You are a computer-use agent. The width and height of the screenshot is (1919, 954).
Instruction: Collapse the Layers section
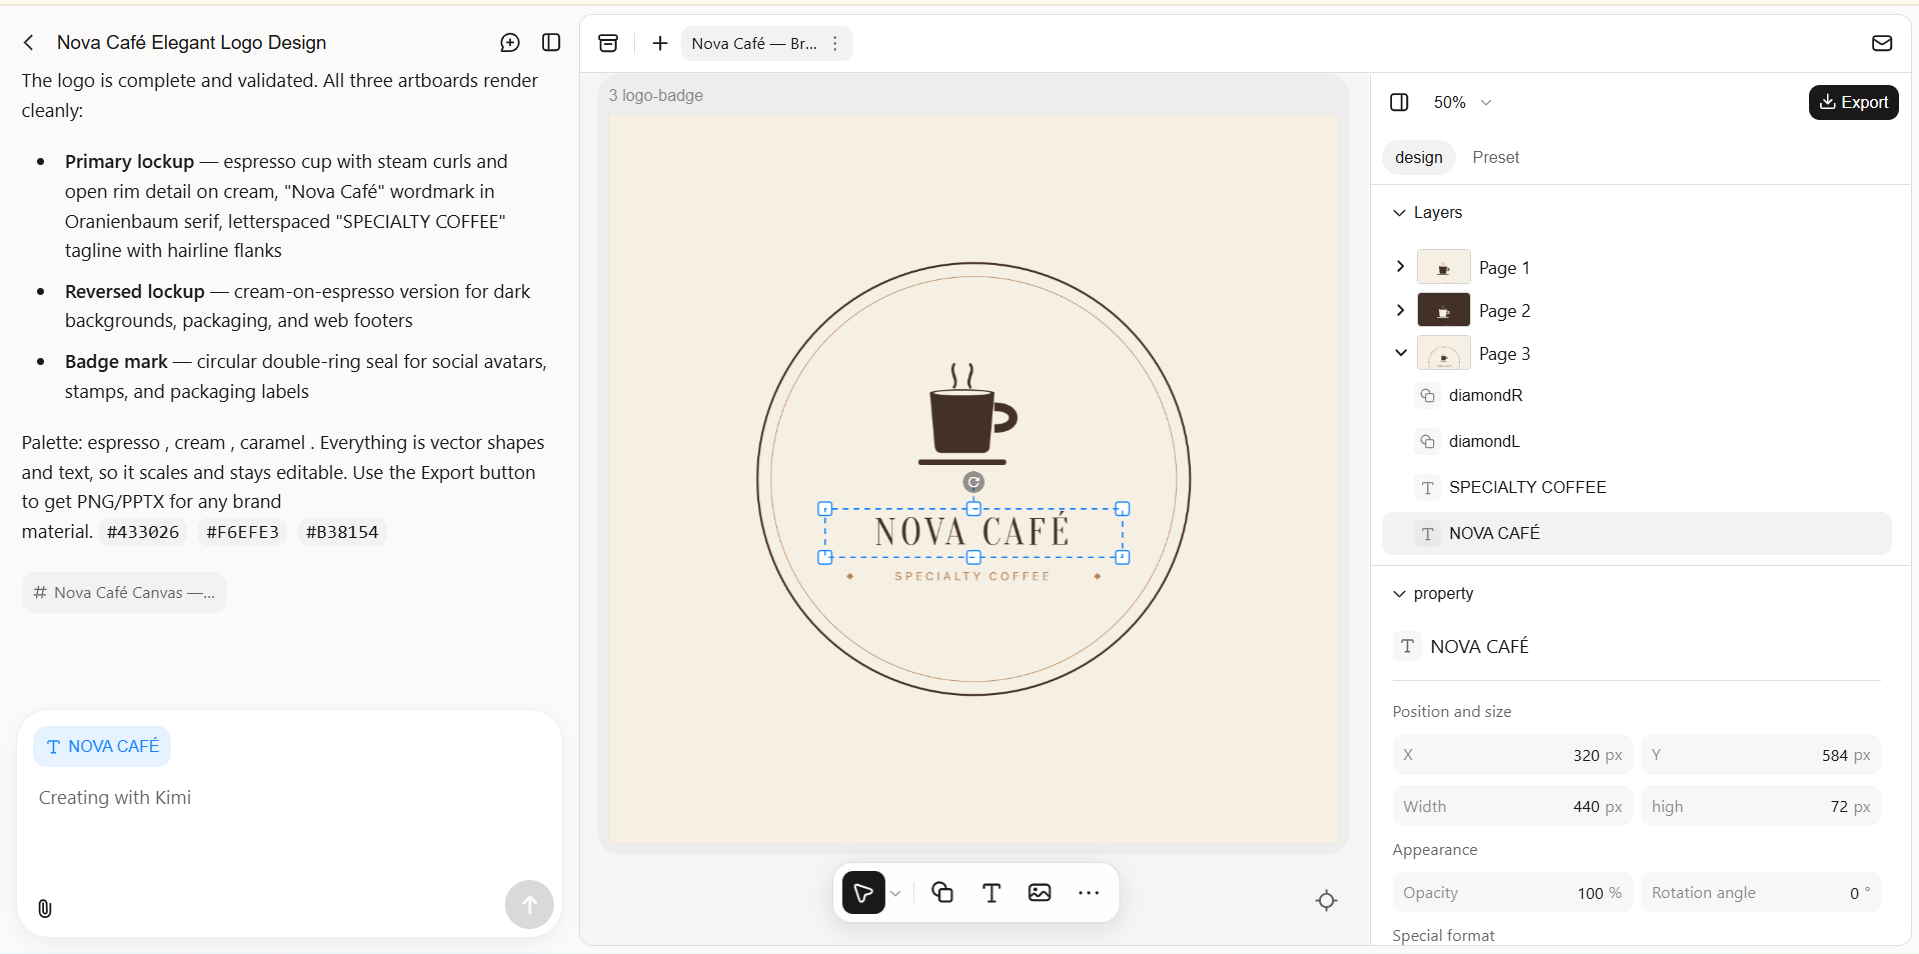pos(1399,212)
